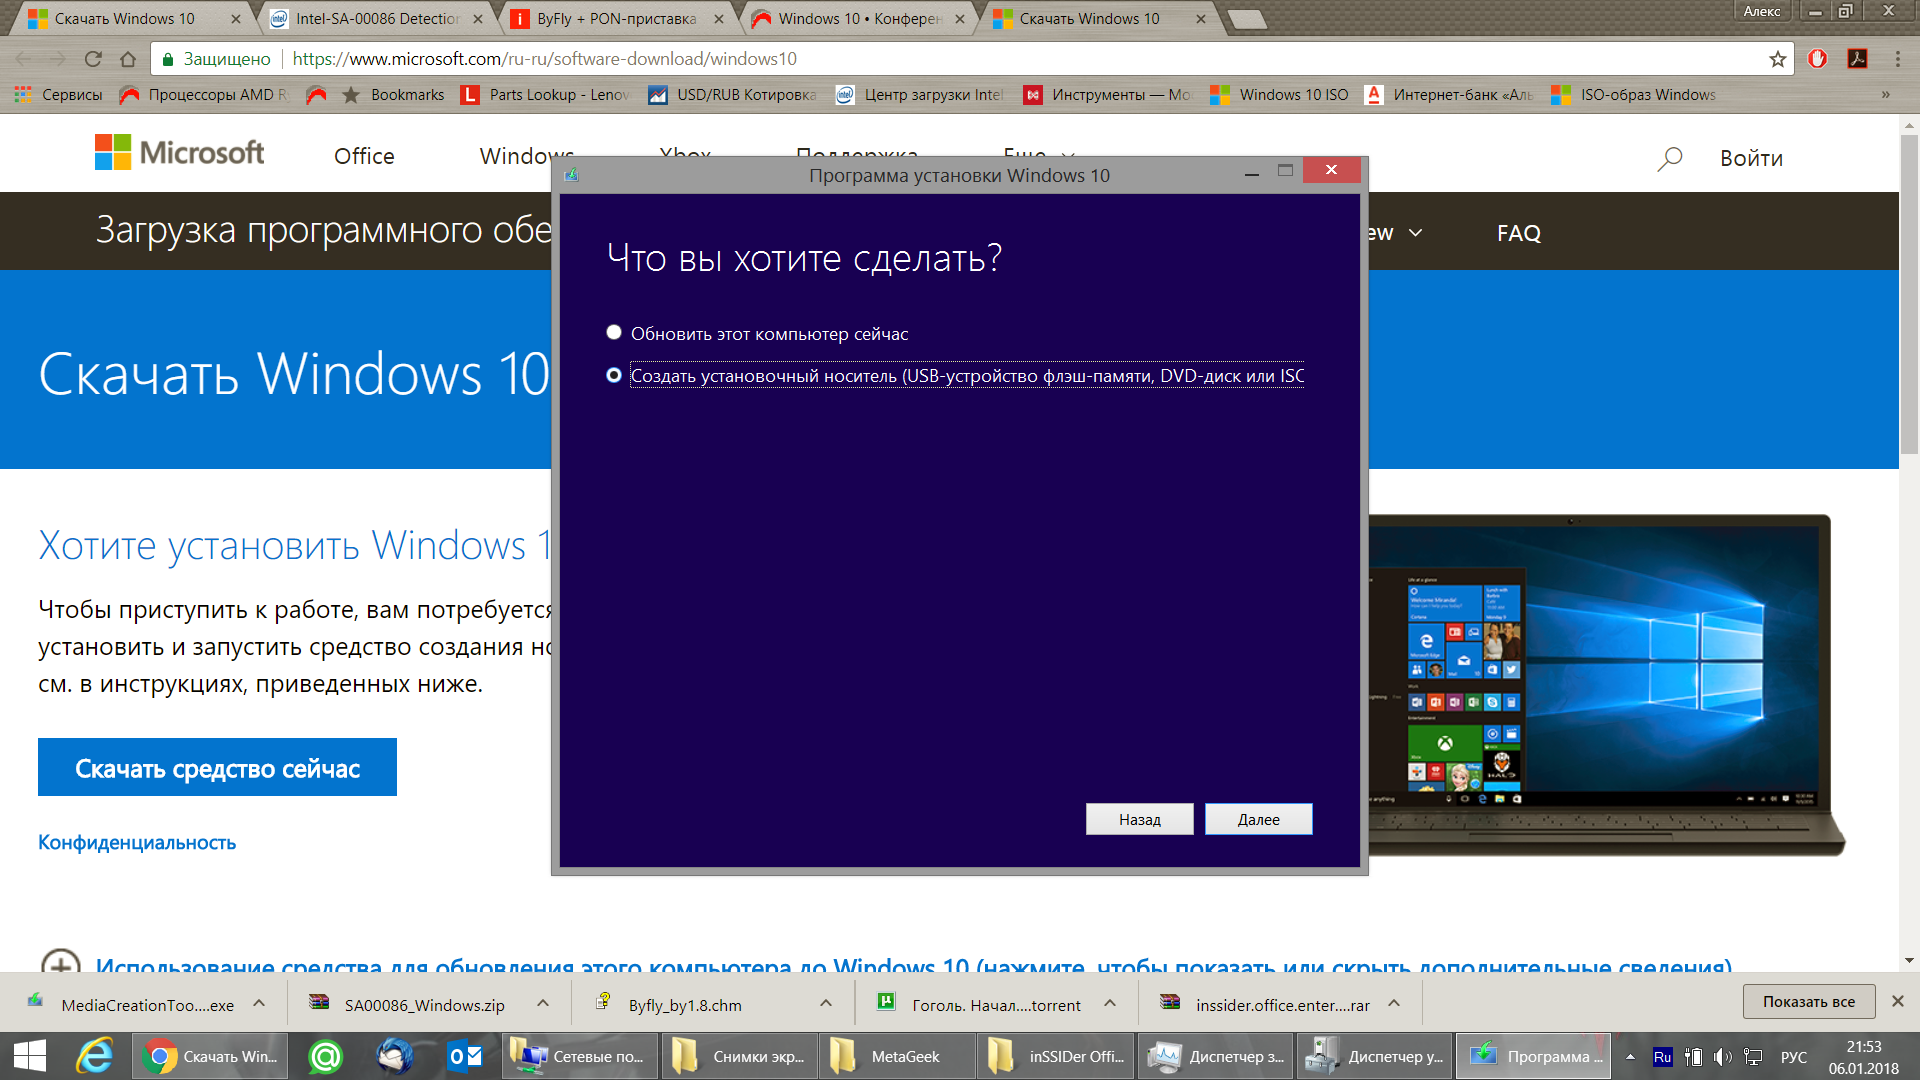The width and height of the screenshot is (1920, 1080).
Task: Click the home page icon
Action: [127, 59]
